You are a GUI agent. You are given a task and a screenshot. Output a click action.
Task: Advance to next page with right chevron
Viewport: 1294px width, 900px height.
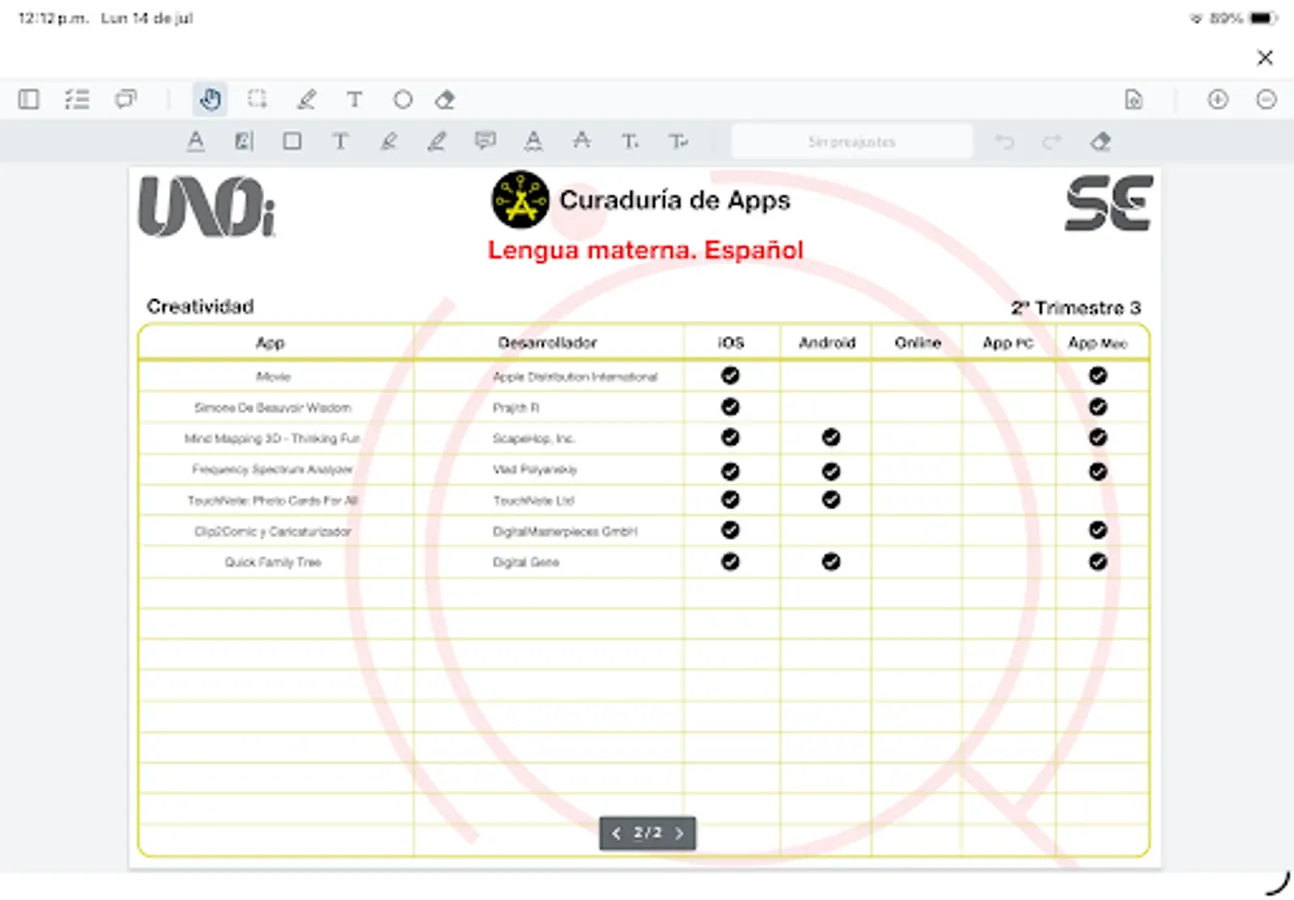coord(679,832)
